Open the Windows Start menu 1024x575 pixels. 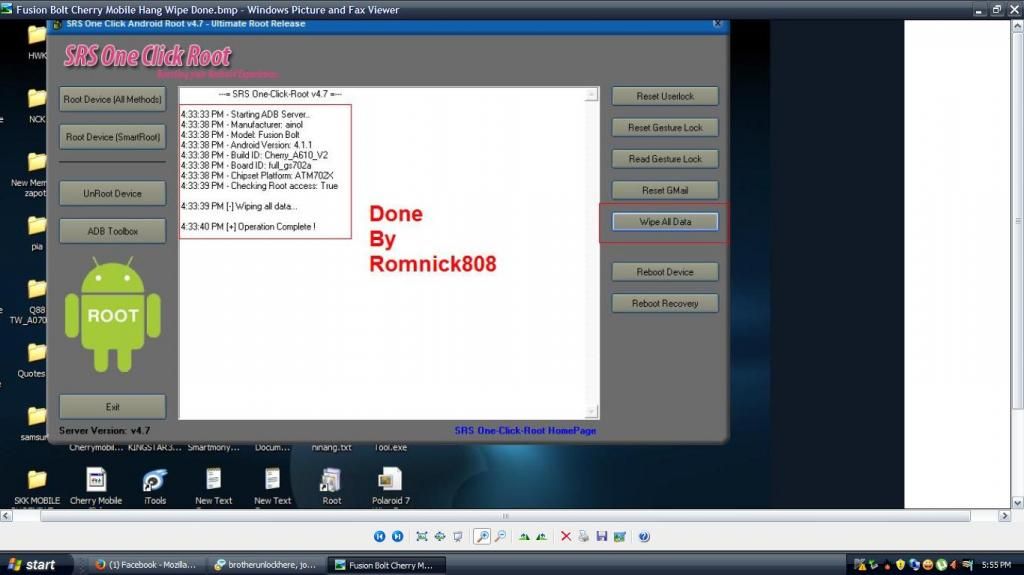30,565
